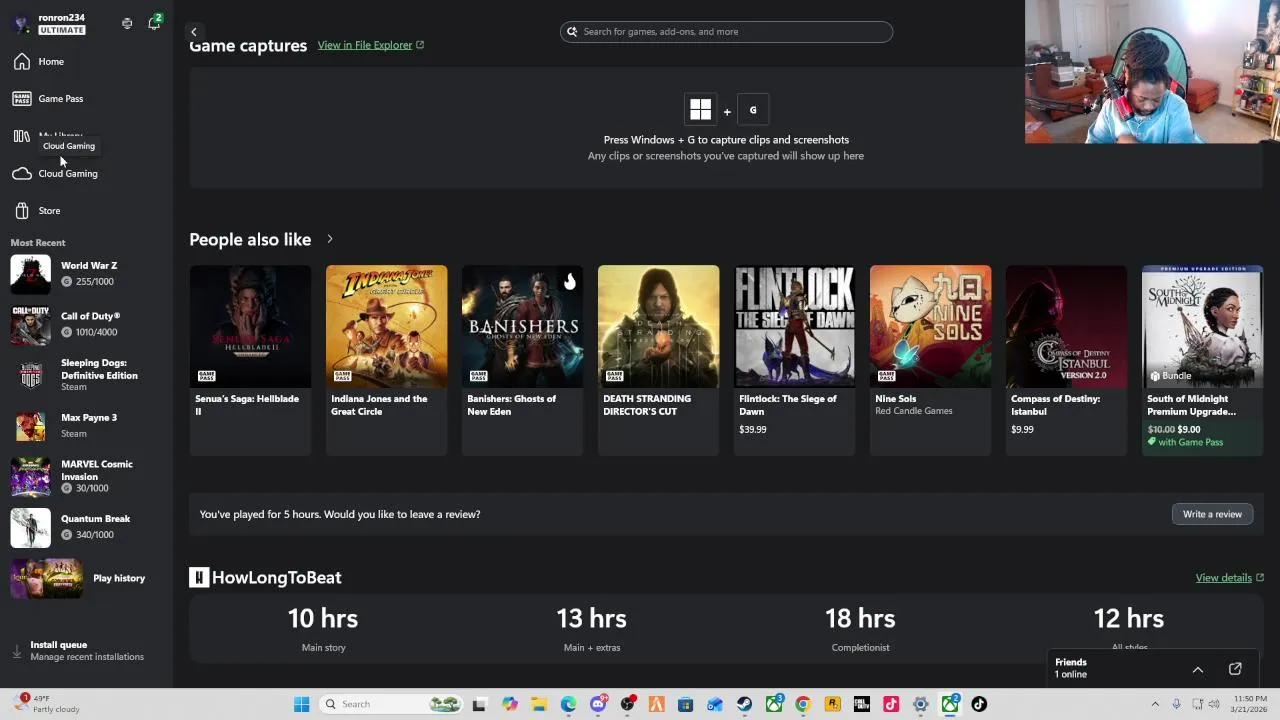Click the HowLongToBeat logo icon

click(199, 578)
